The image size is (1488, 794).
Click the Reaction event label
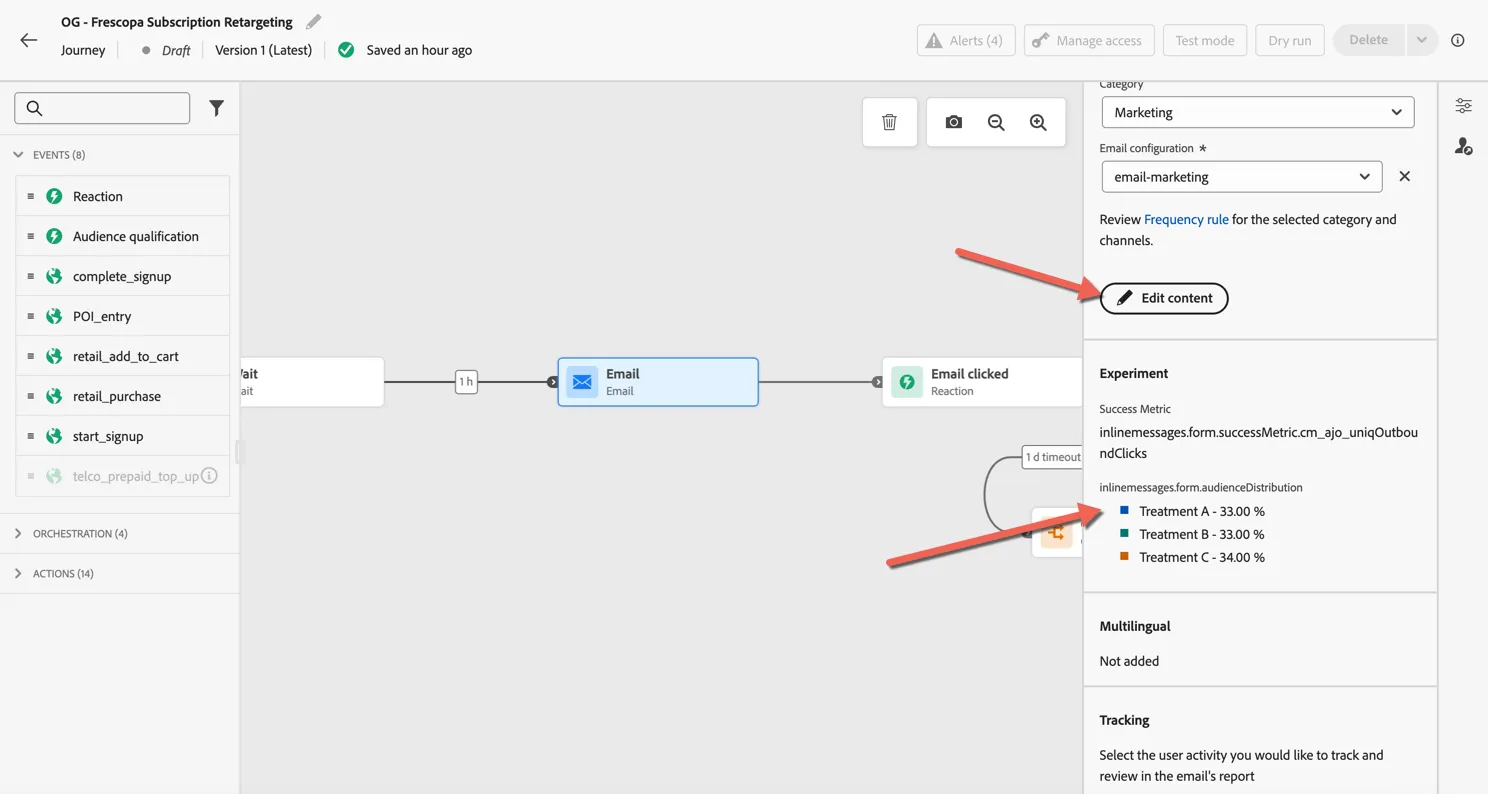click(98, 196)
